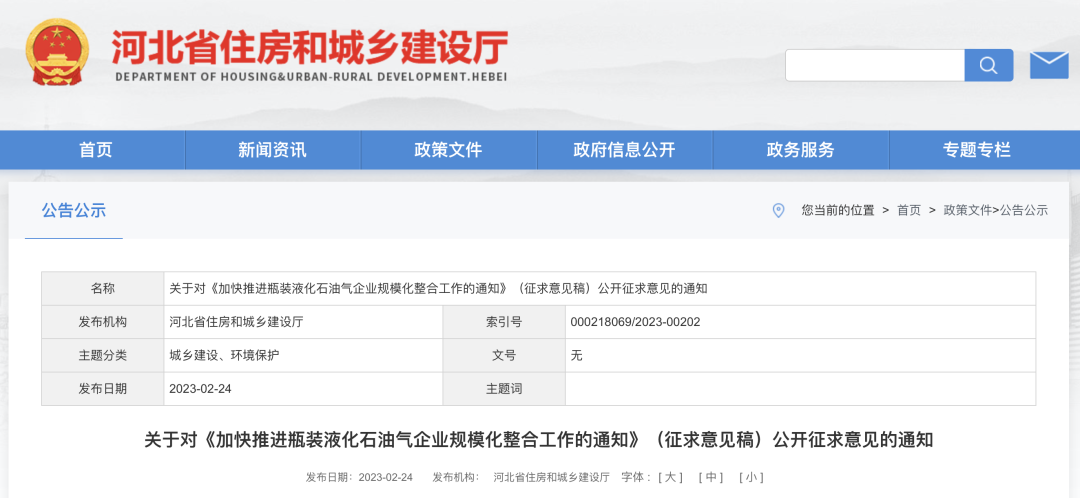Image resolution: width=1080 pixels, height=498 pixels.
Task: Click the national emblem logo
Action: coord(57,52)
